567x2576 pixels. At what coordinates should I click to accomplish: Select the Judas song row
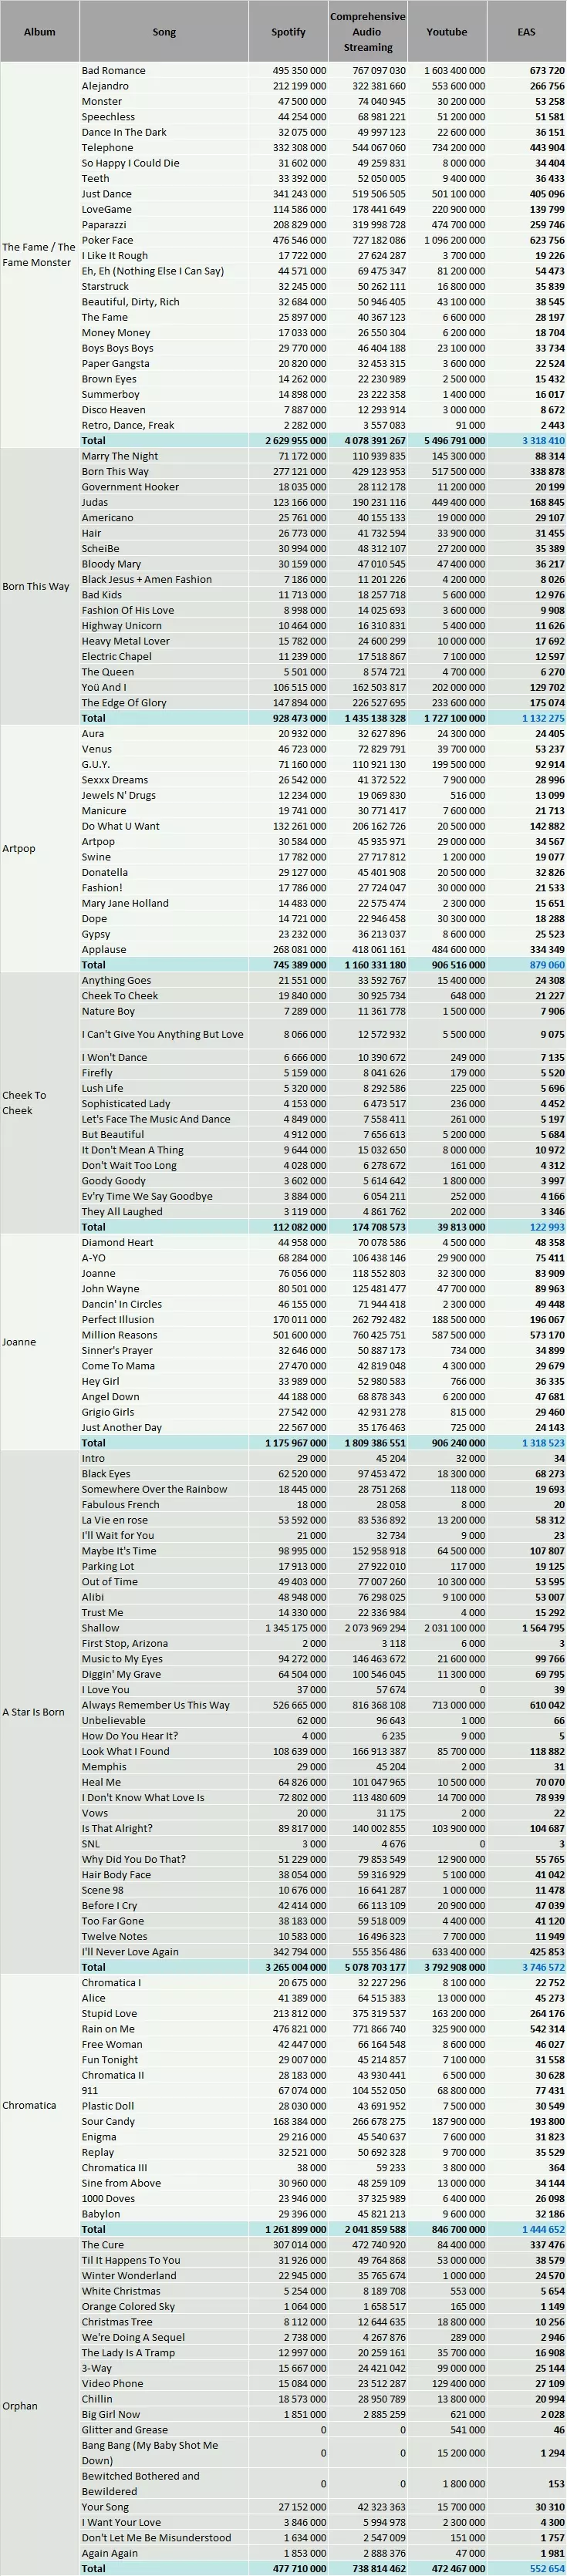click(x=323, y=502)
